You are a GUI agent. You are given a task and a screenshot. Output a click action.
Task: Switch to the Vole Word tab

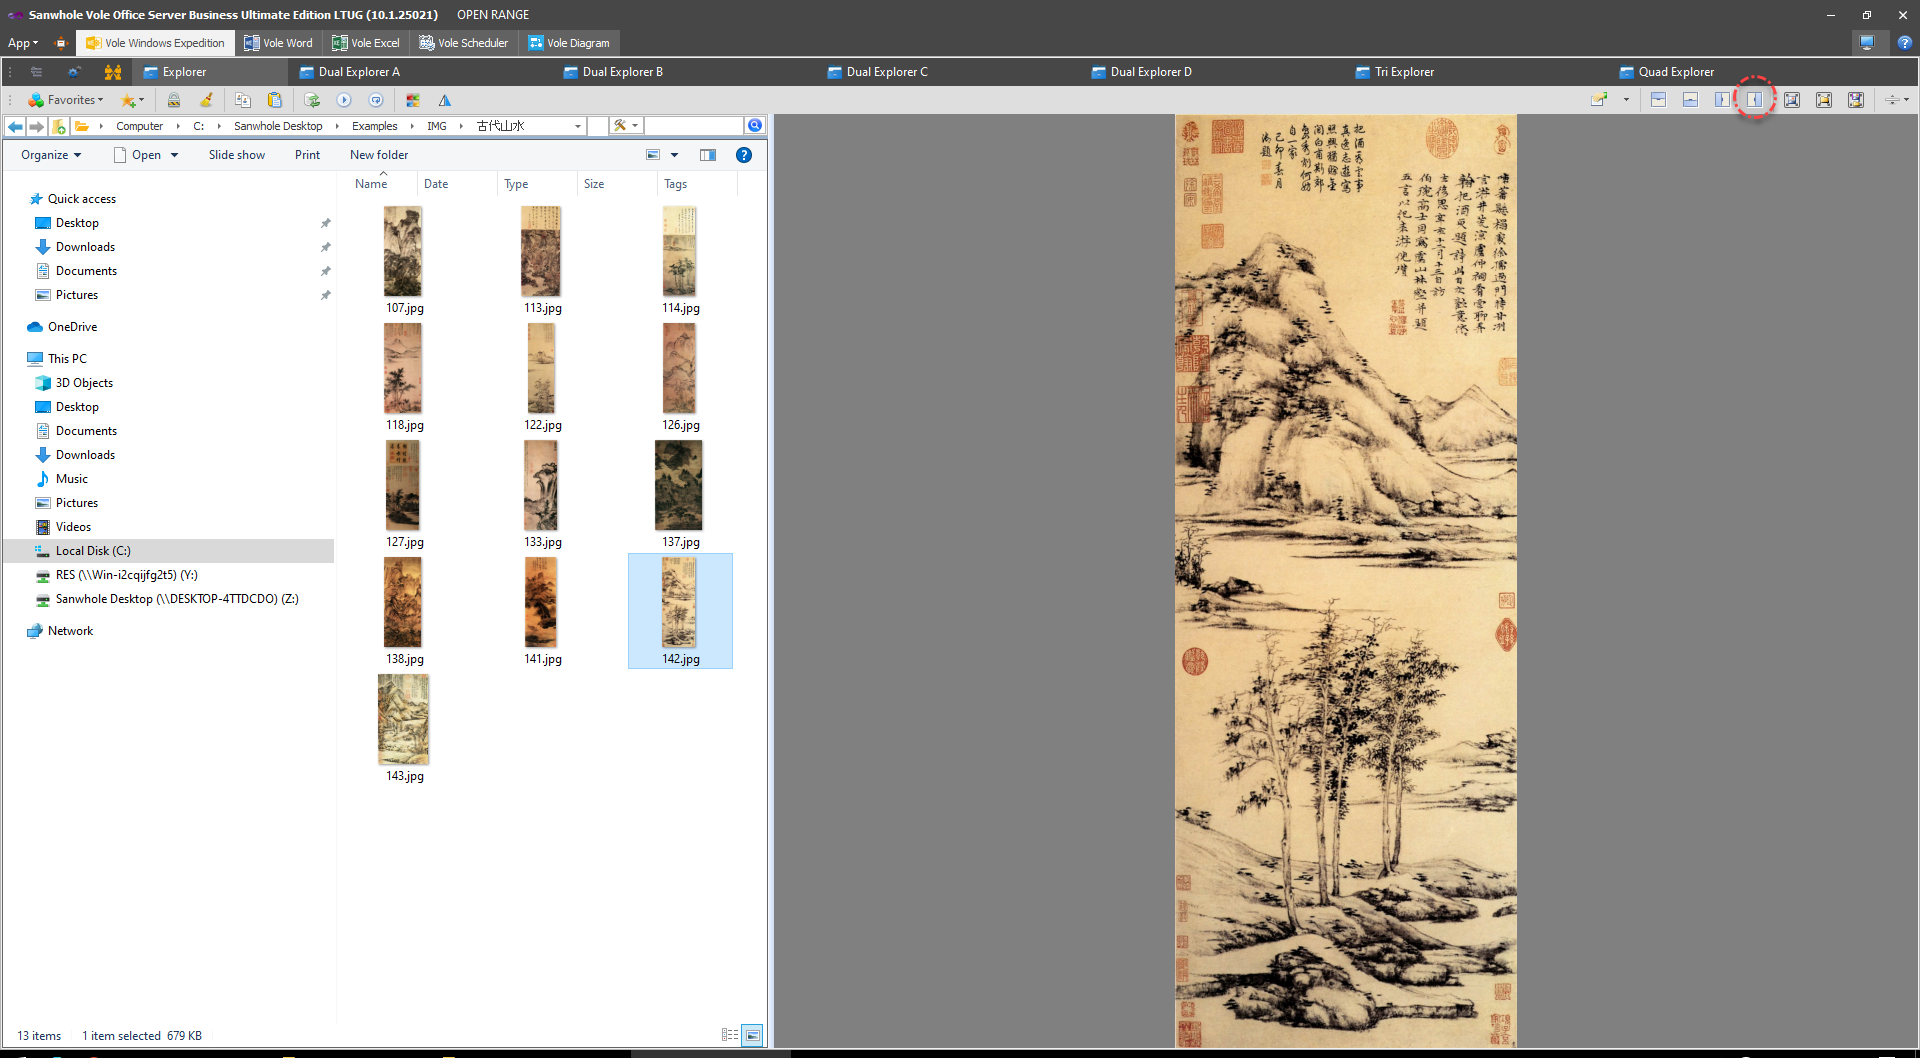(278, 43)
